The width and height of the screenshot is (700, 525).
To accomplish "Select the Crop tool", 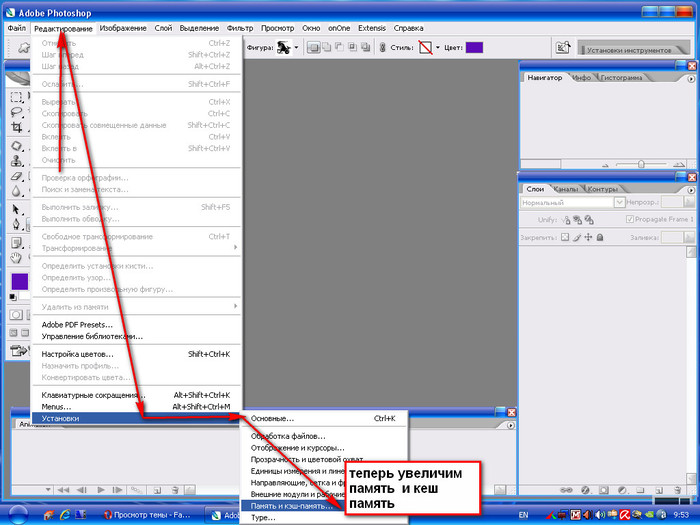I will [17, 127].
